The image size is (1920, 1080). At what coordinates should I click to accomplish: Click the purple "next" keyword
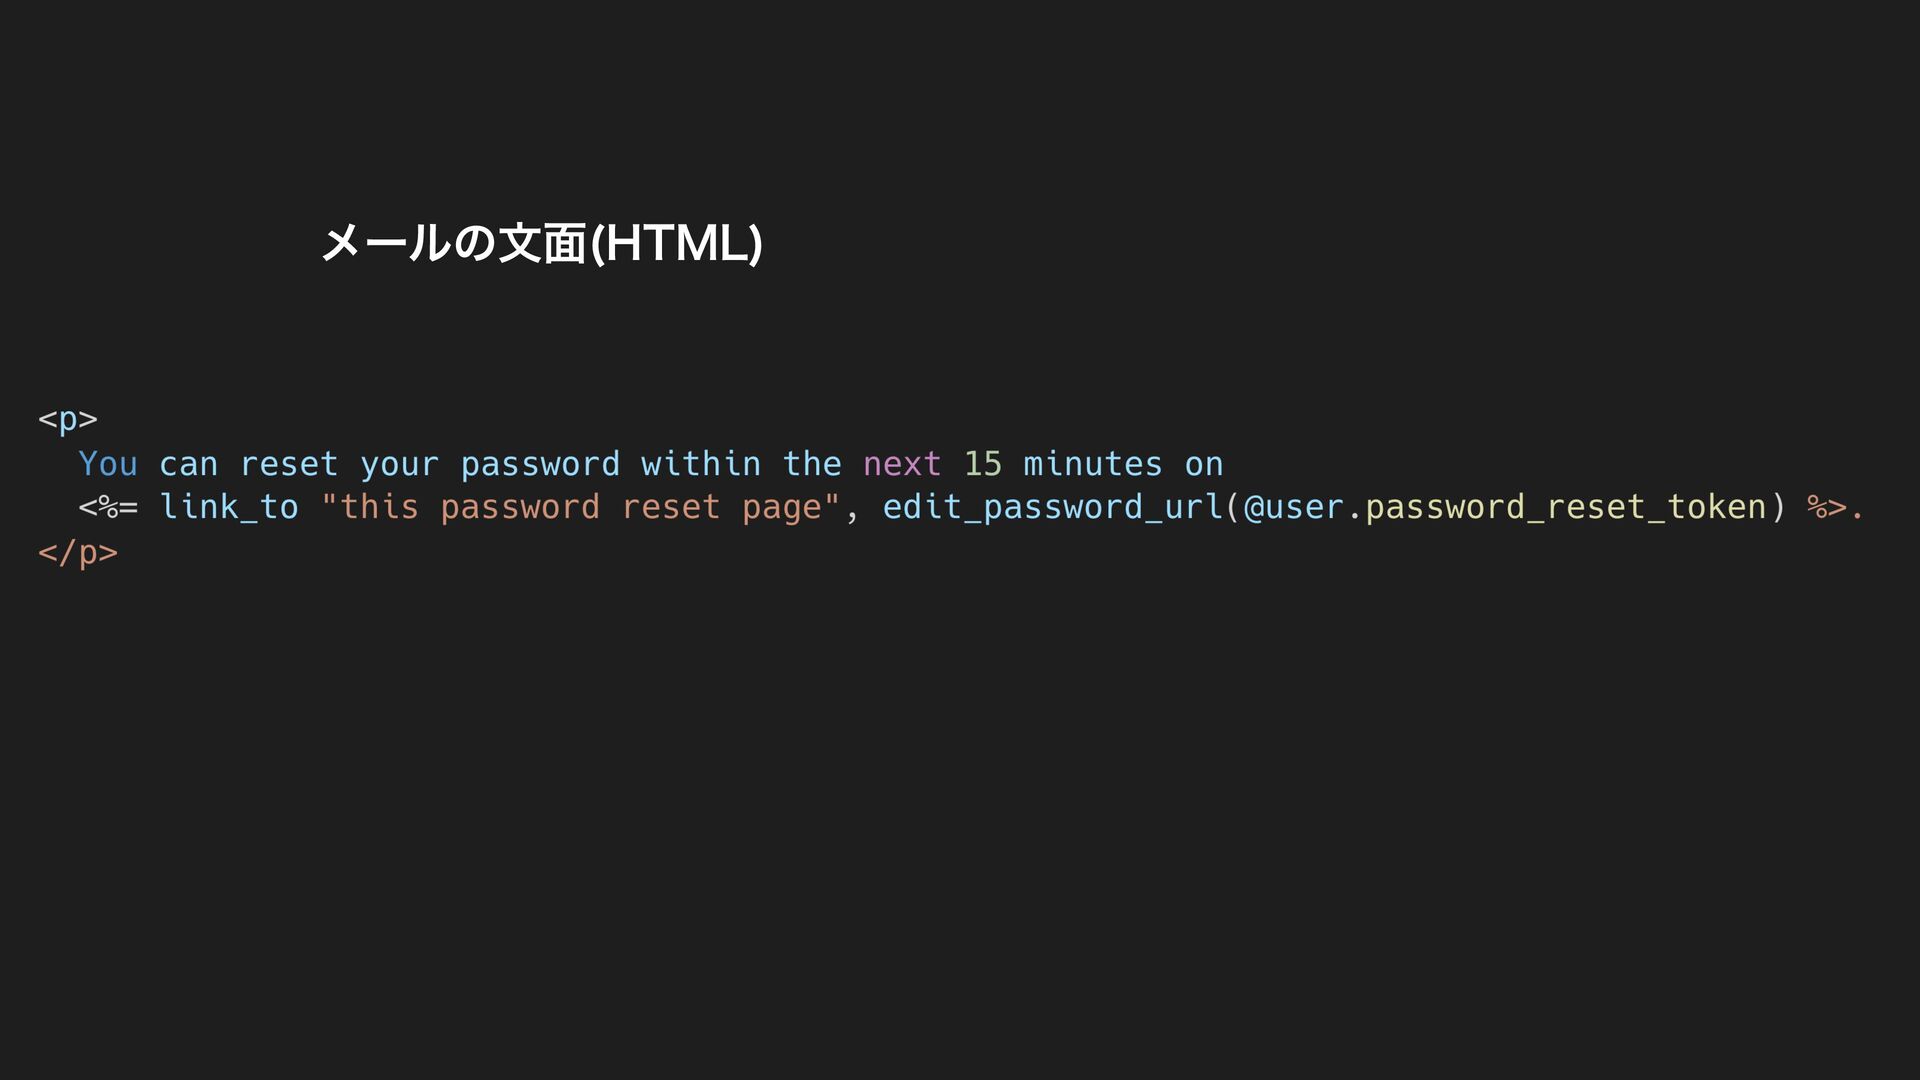(902, 464)
